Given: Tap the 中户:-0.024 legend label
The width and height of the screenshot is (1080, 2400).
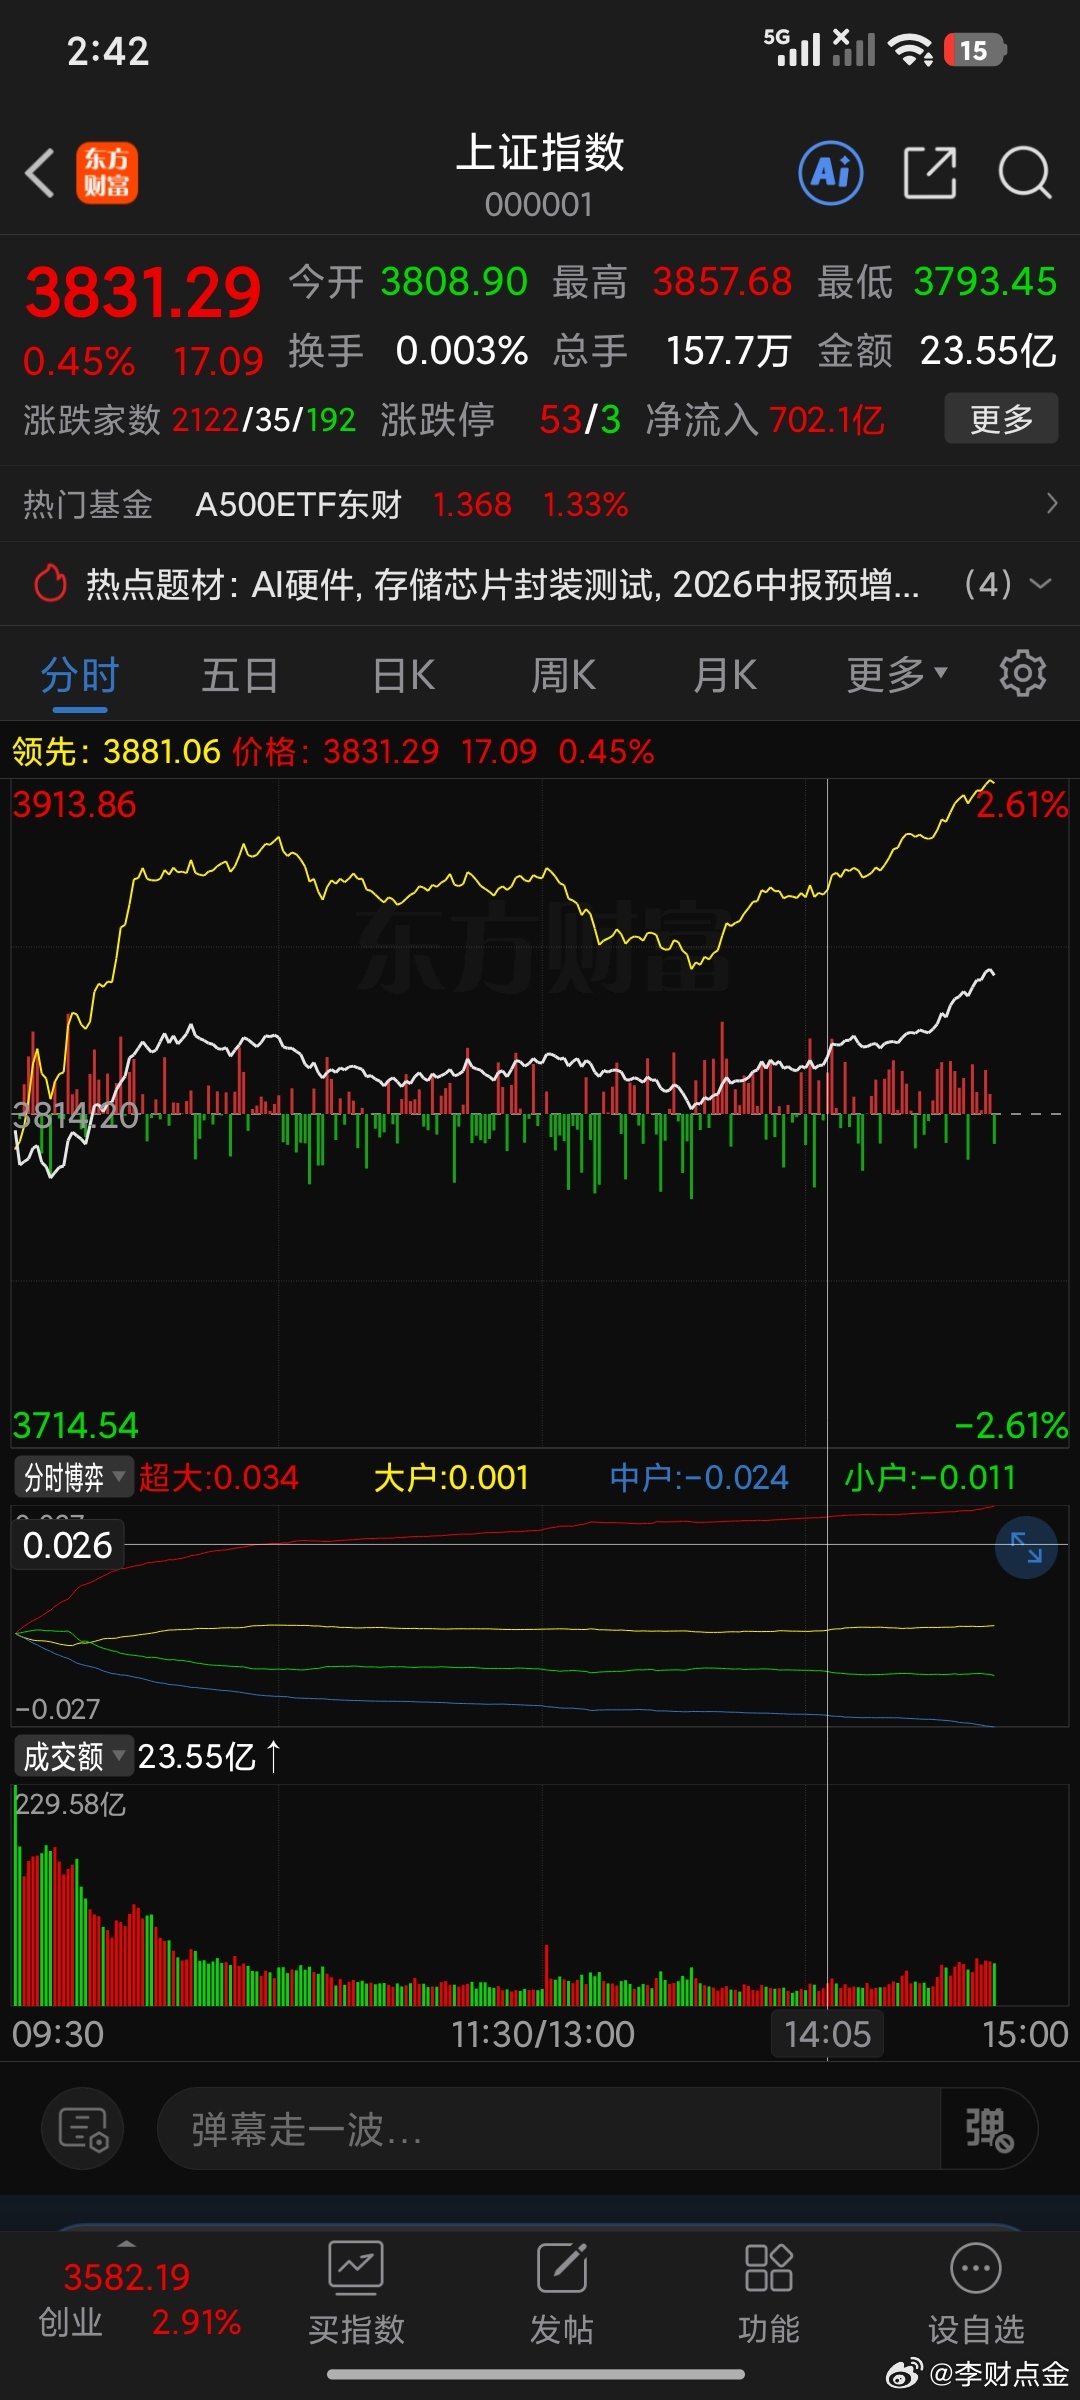Looking at the screenshot, I should [x=699, y=1477].
